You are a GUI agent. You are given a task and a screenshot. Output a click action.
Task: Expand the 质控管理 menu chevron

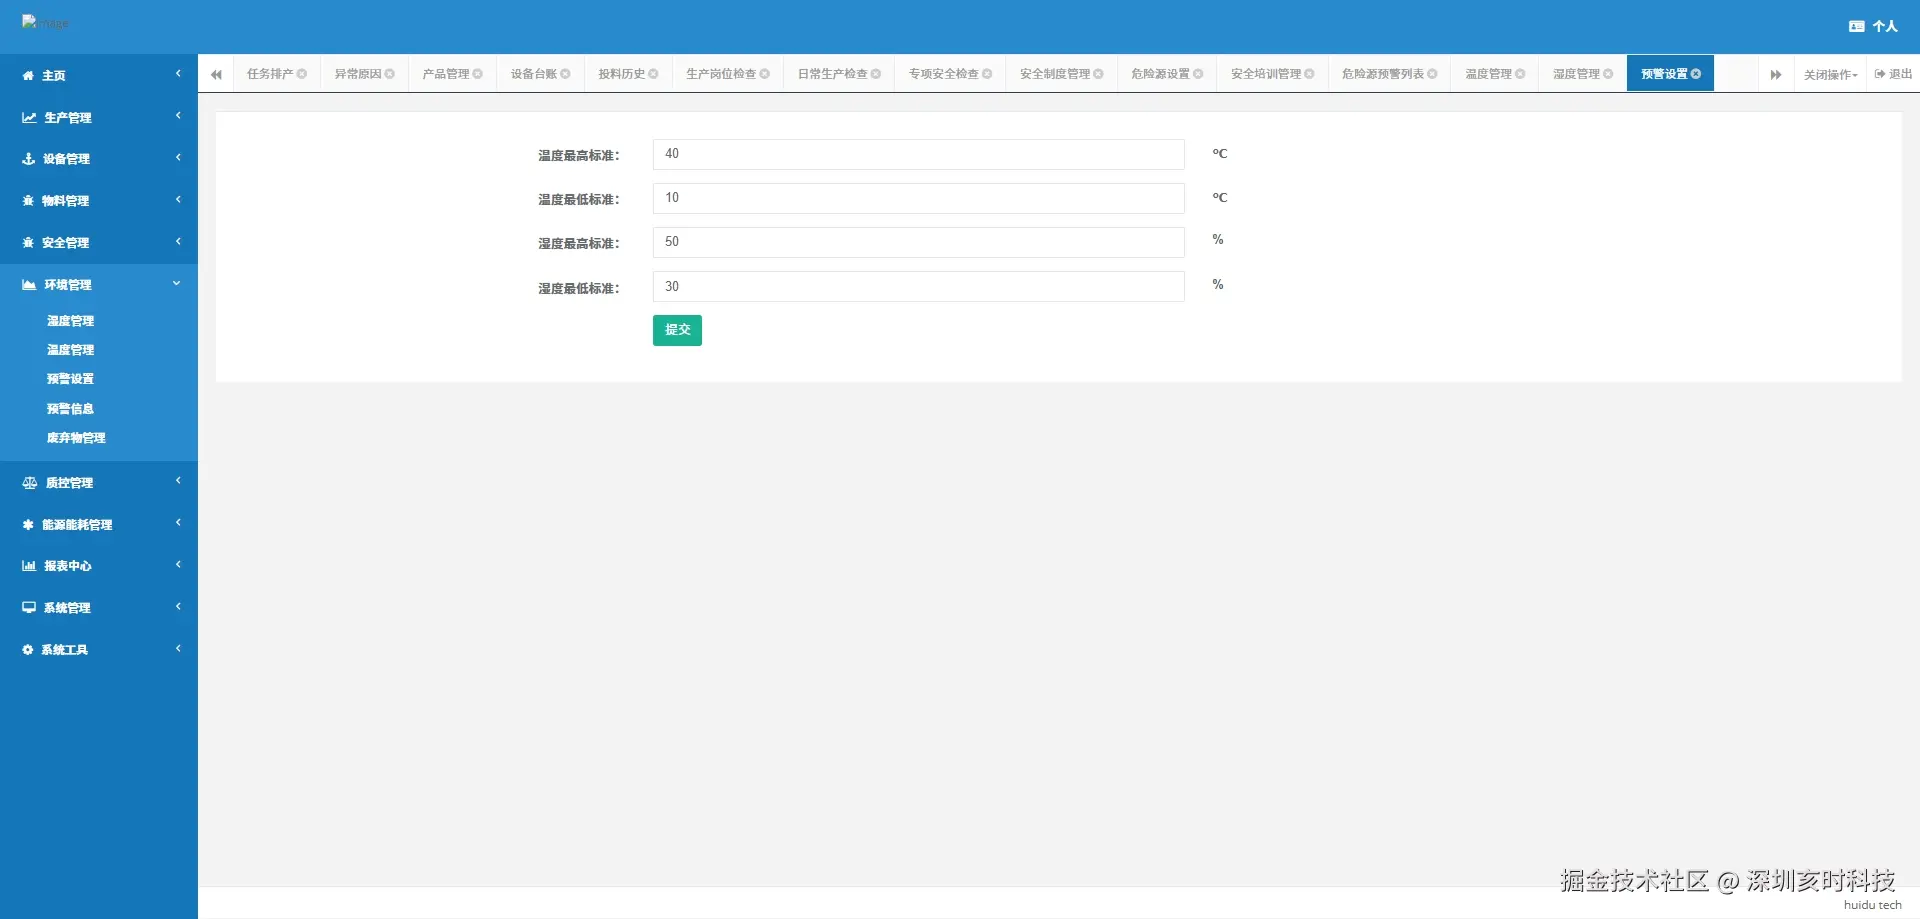point(178,481)
